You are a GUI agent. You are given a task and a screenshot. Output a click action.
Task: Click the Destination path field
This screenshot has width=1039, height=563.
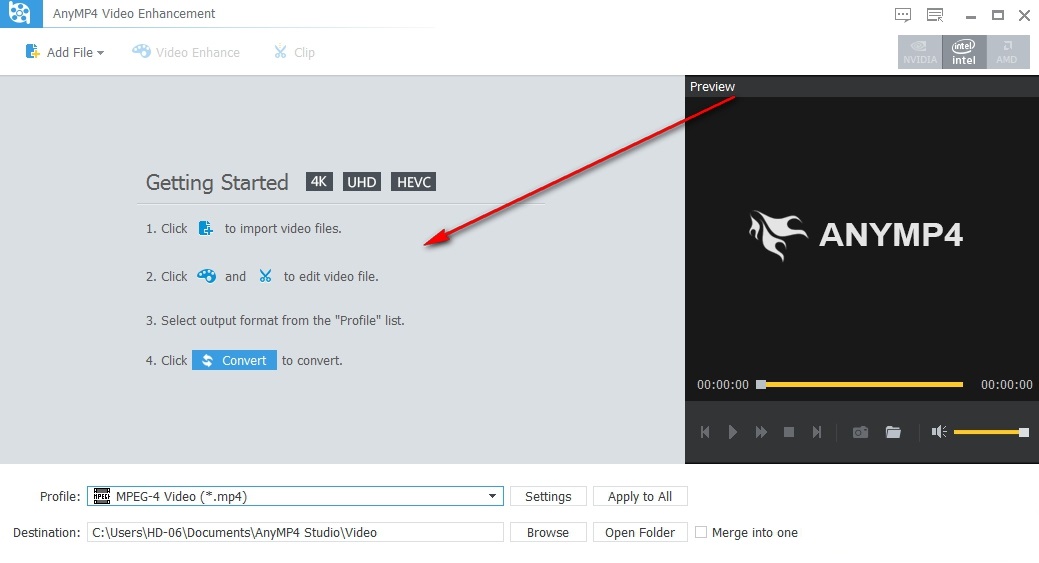(295, 533)
